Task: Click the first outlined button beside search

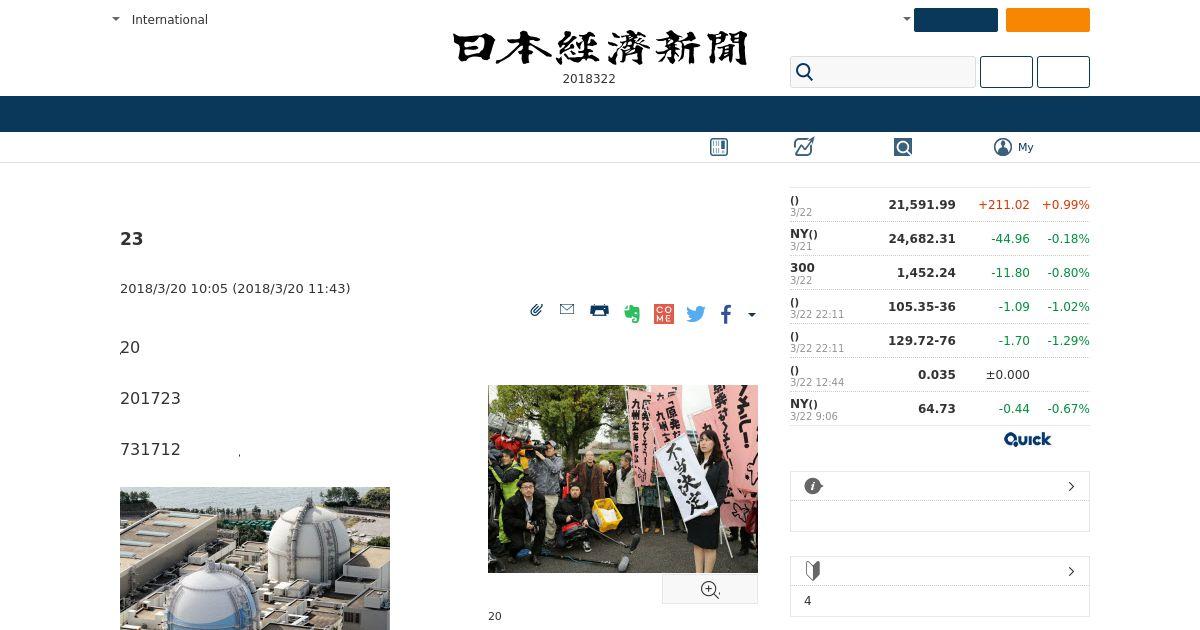Action: click(1006, 72)
